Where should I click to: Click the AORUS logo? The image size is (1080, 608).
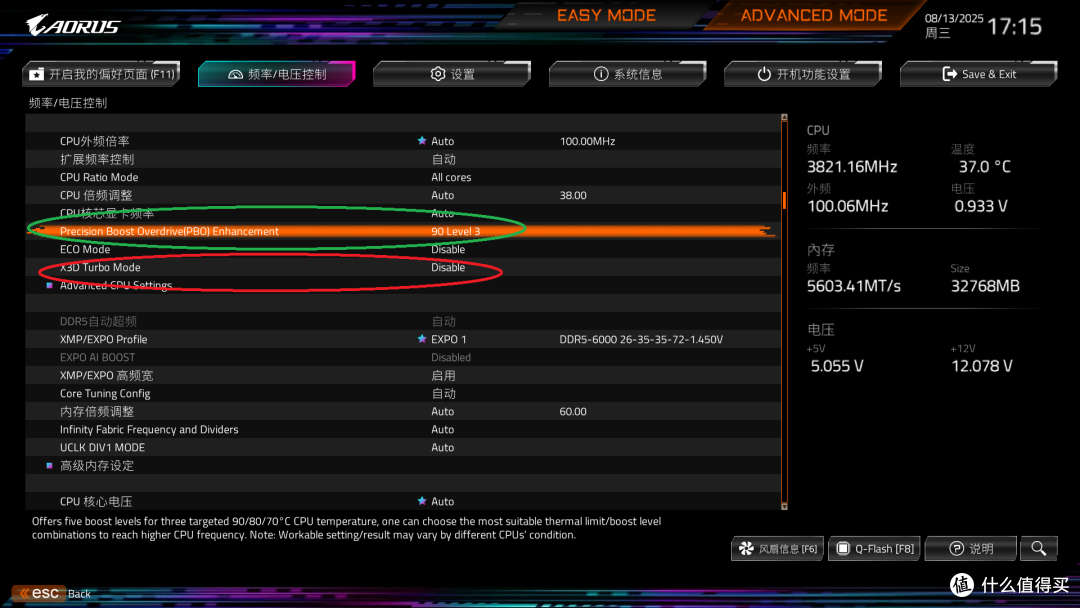[73, 25]
